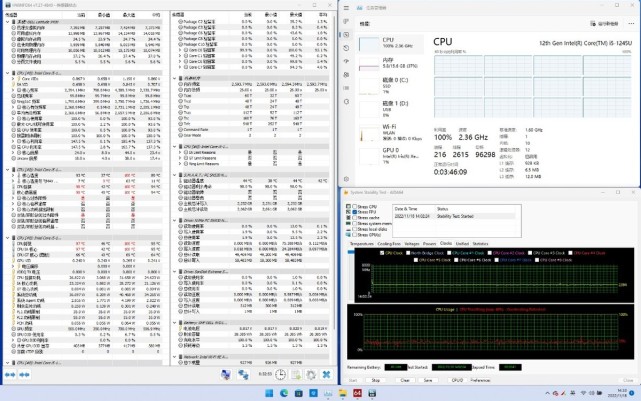Select Wi-Fi item in performance list
The height and width of the screenshot is (401, 641).
click(390, 133)
